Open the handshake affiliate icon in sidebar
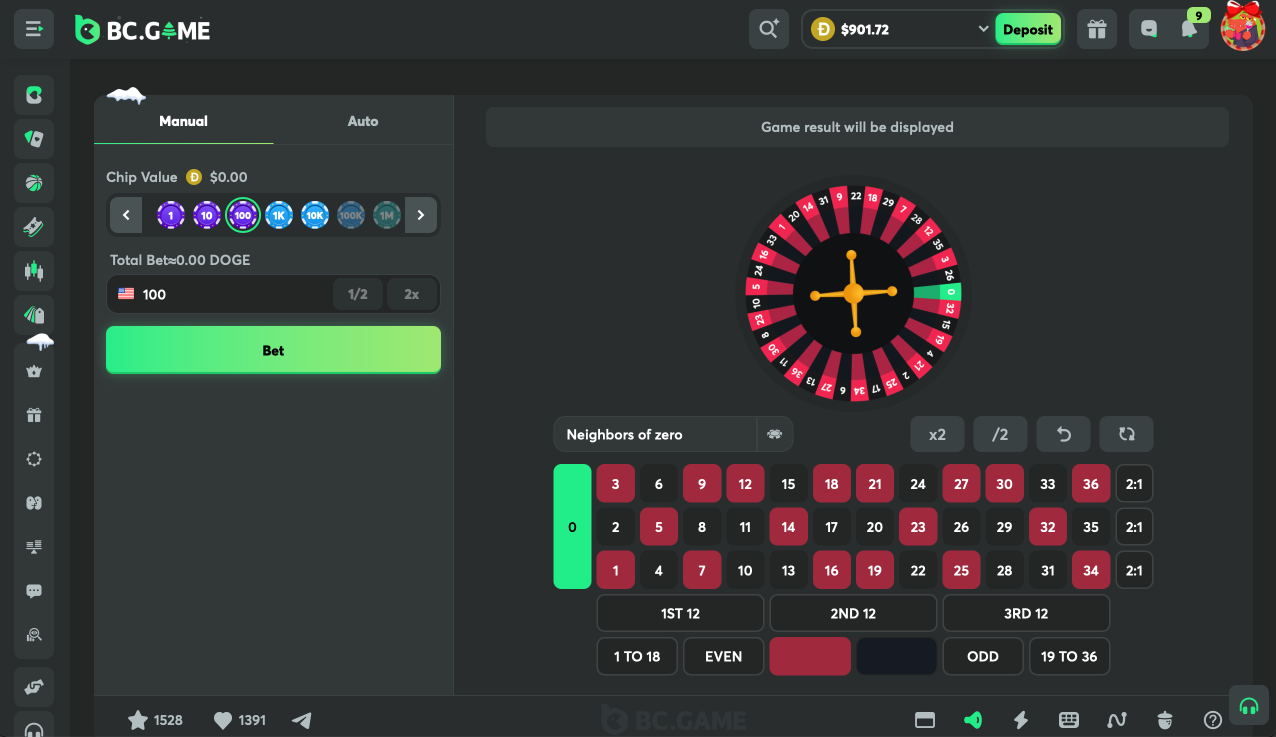The height and width of the screenshot is (737, 1276). click(x=34, y=687)
